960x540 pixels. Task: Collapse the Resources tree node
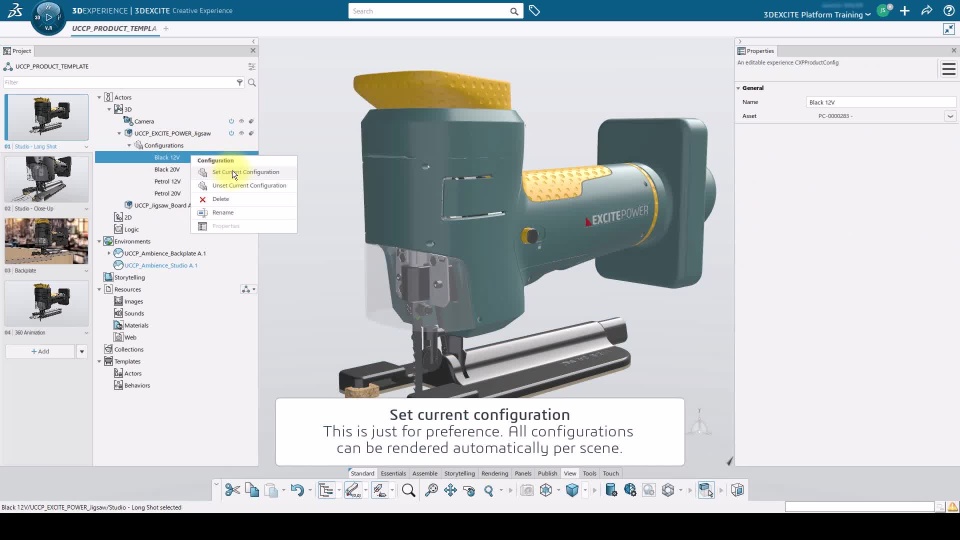99,289
